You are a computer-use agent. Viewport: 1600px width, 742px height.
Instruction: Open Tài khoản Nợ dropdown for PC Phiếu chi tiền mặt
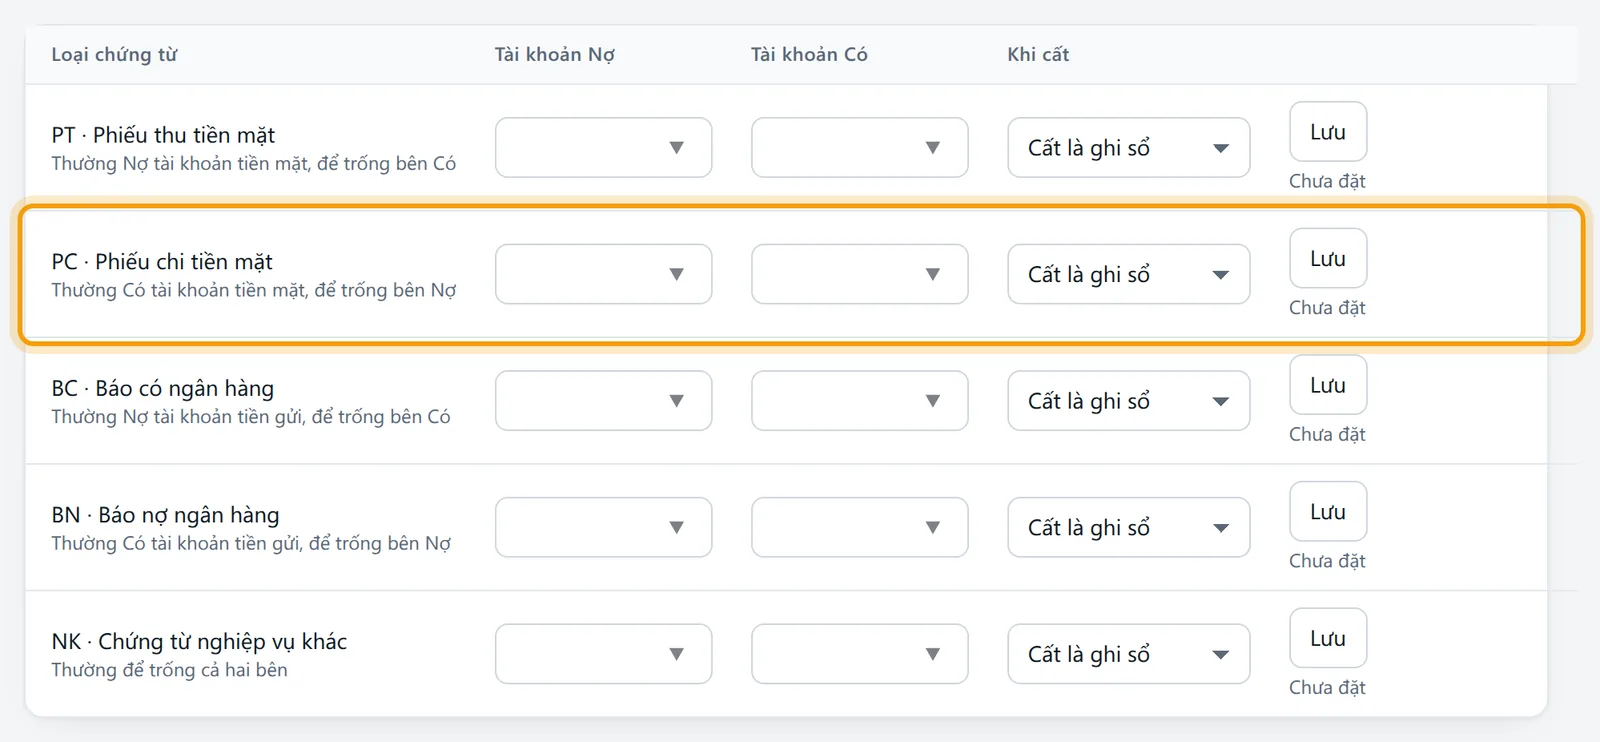click(x=603, y=274)
